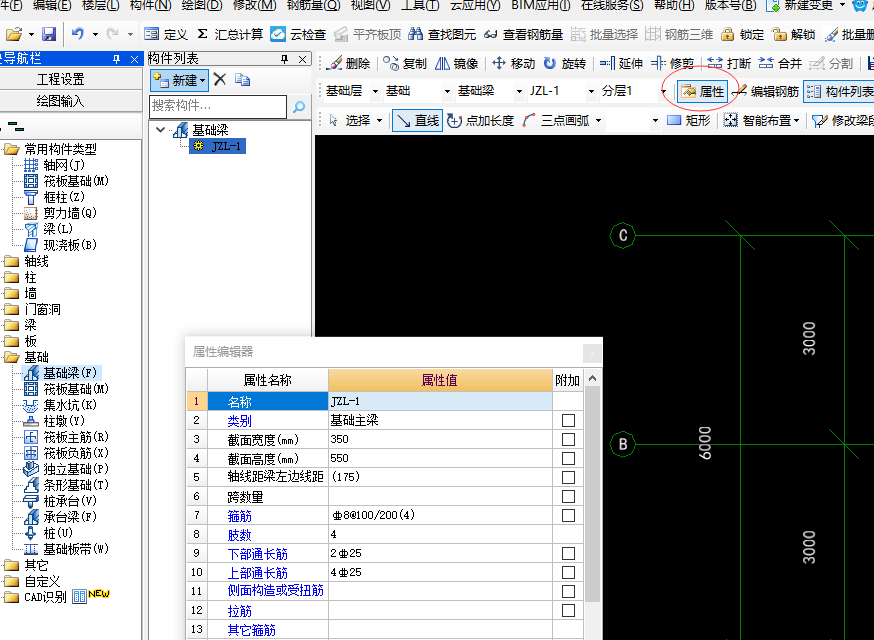Image resolution: width=874 pixels, height=640 pixels.
Task: Click the 删除 delete tool
Action: (348, 64)
